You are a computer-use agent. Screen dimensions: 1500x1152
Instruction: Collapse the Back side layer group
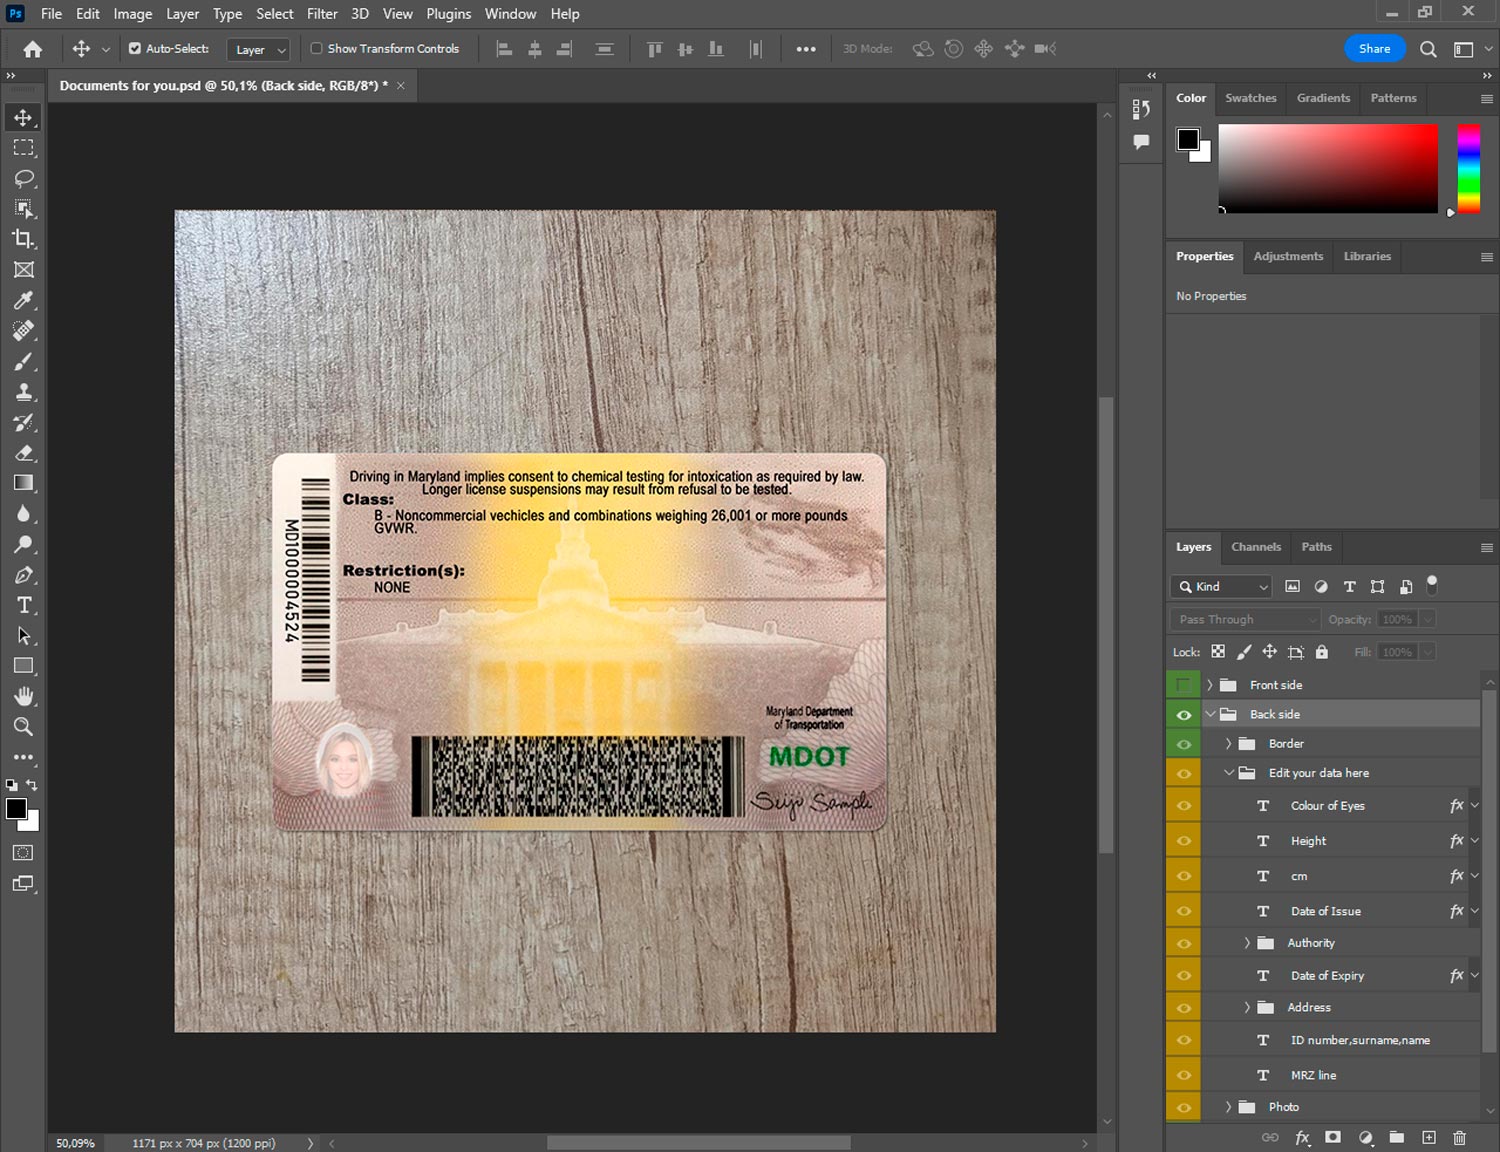[x=1211, y=714]
